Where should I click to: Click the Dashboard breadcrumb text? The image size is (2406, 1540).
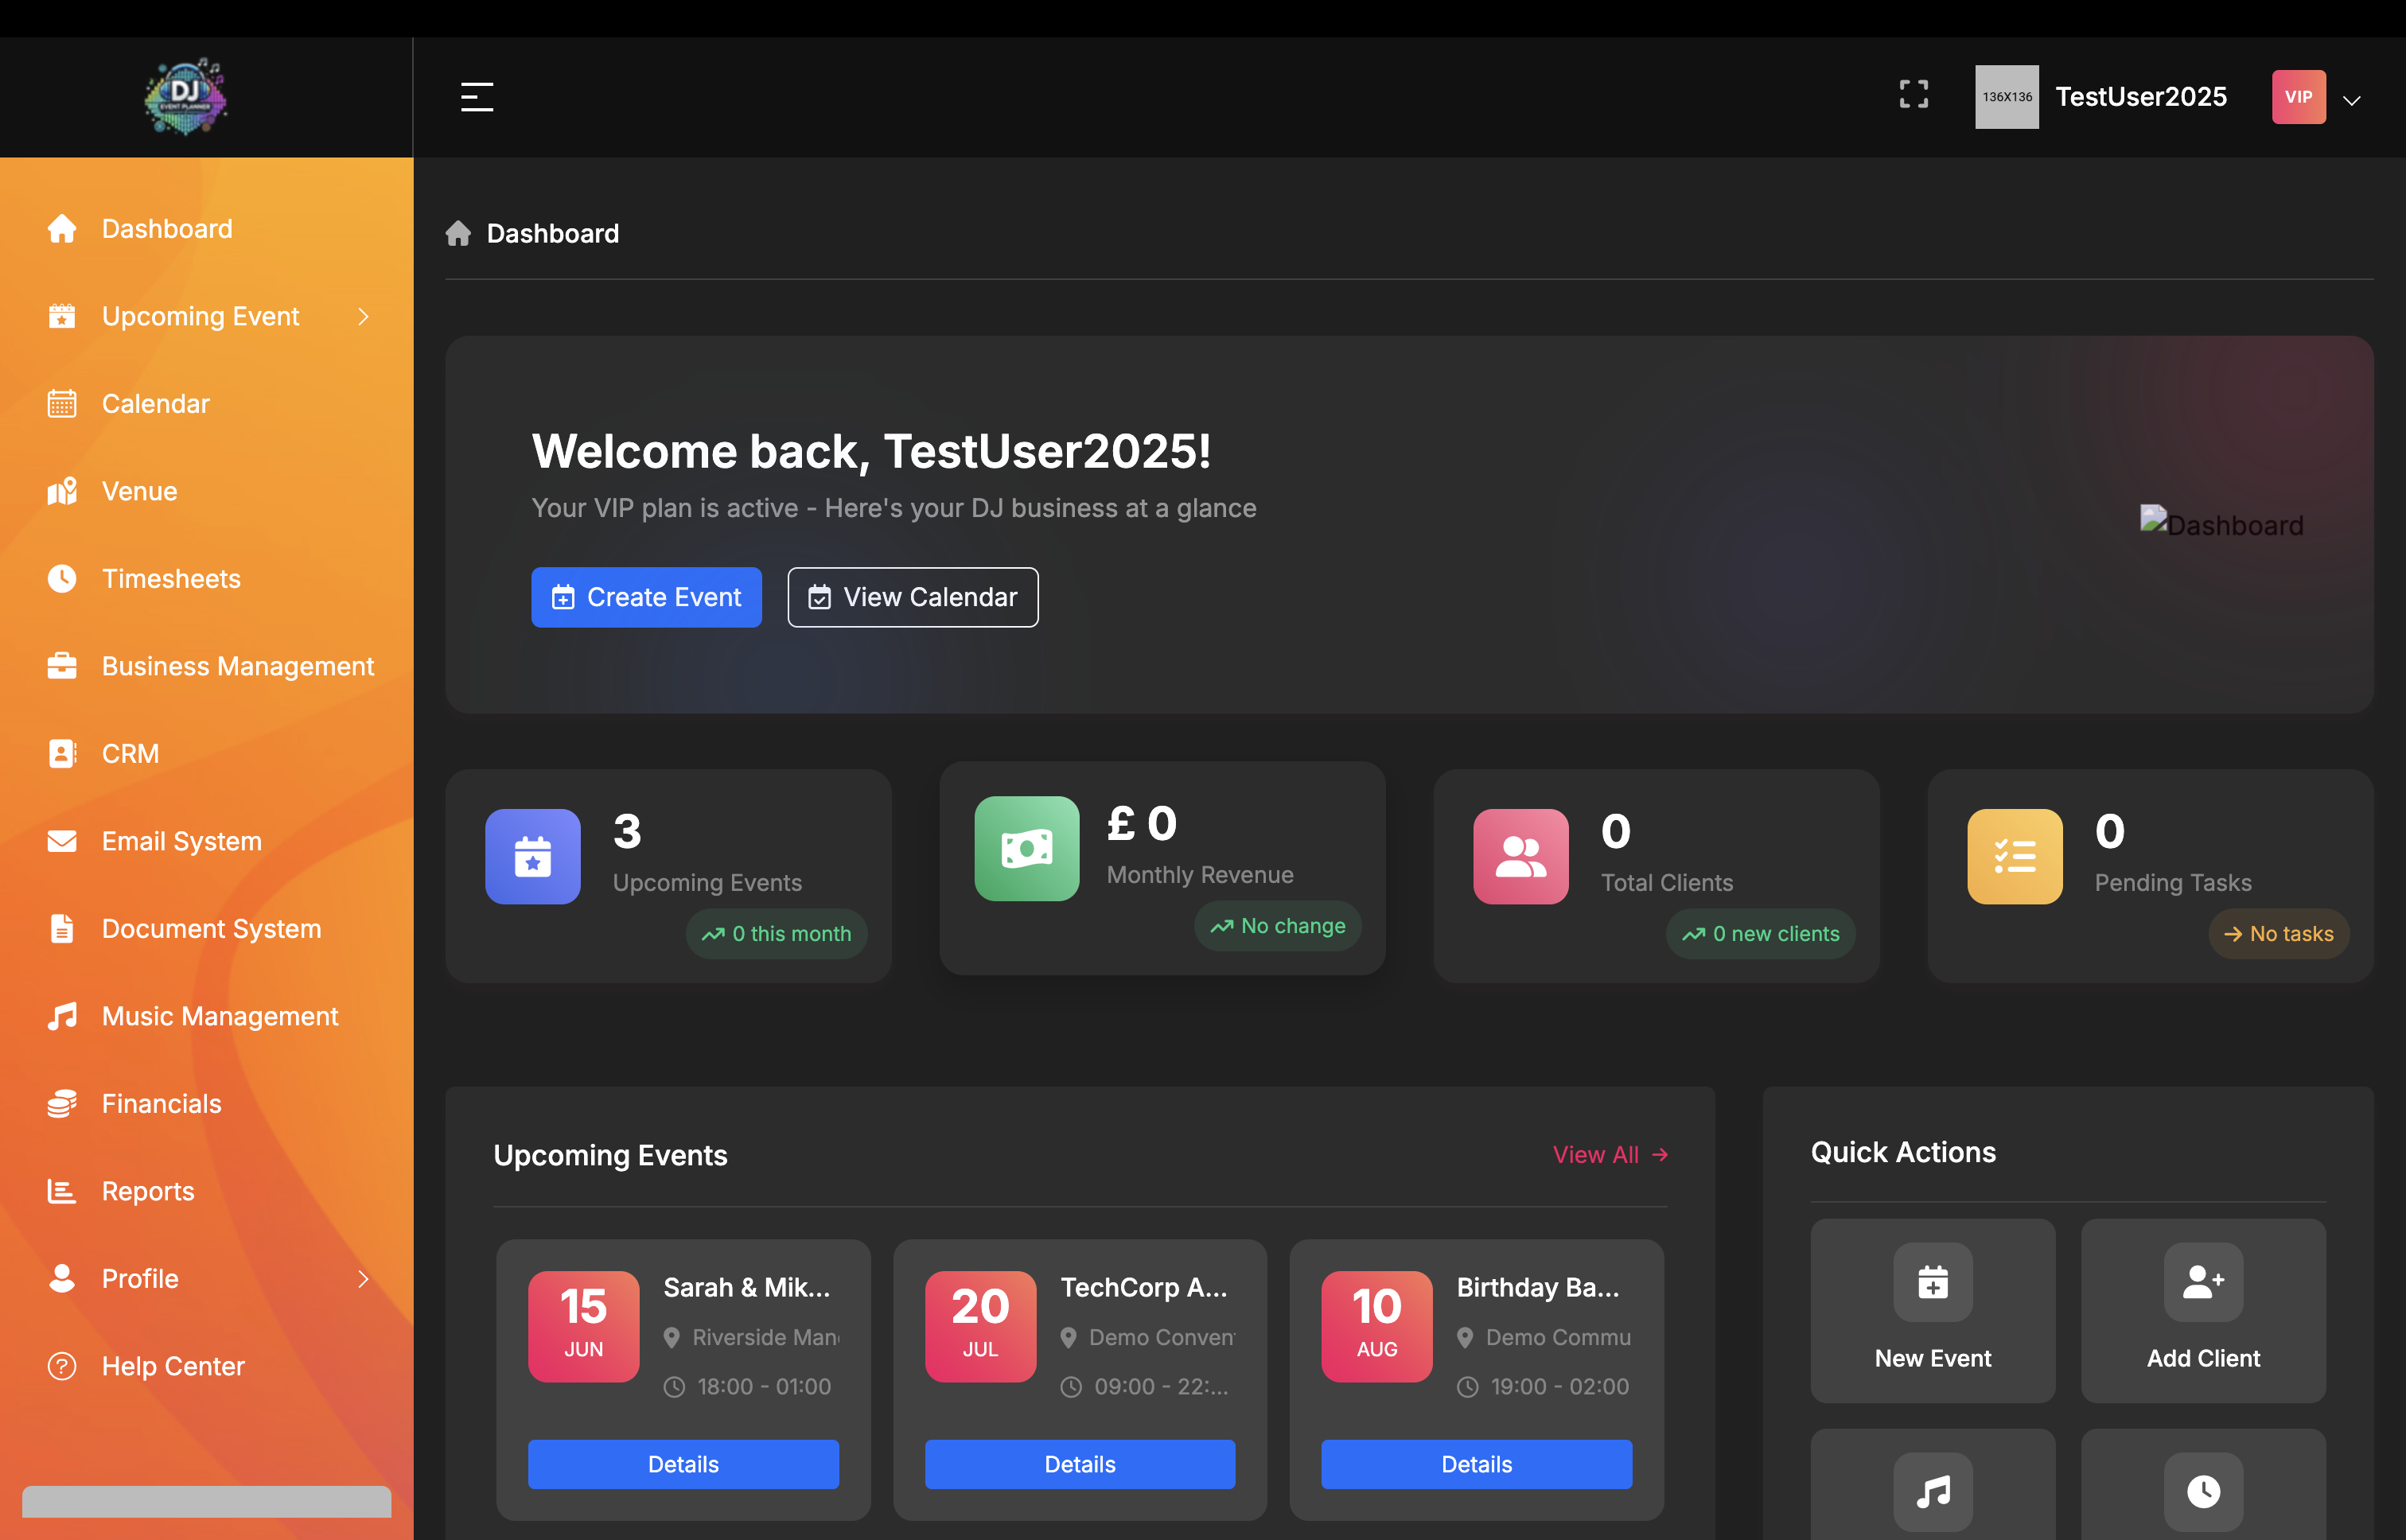[552, 233]
